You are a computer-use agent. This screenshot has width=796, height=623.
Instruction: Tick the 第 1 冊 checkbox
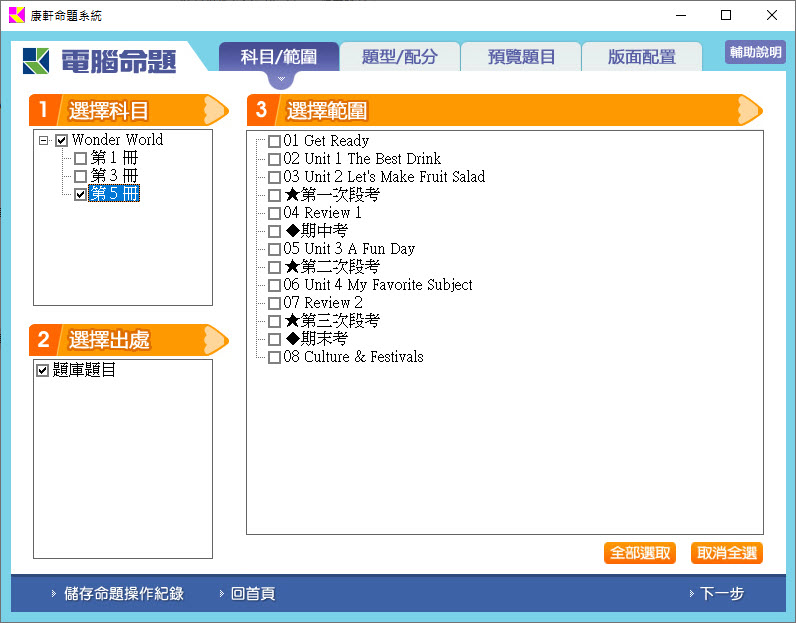80,158
